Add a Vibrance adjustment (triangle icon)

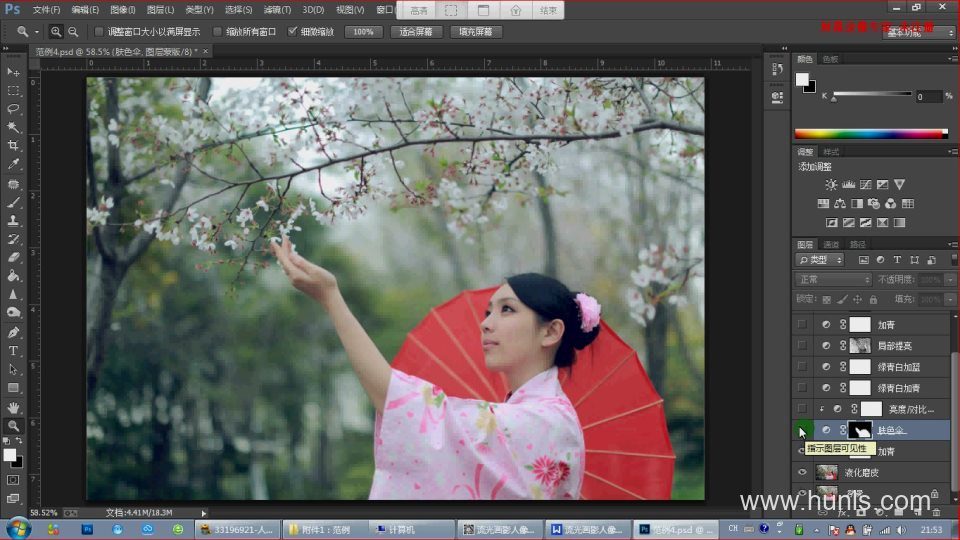(x=899, y=184)
